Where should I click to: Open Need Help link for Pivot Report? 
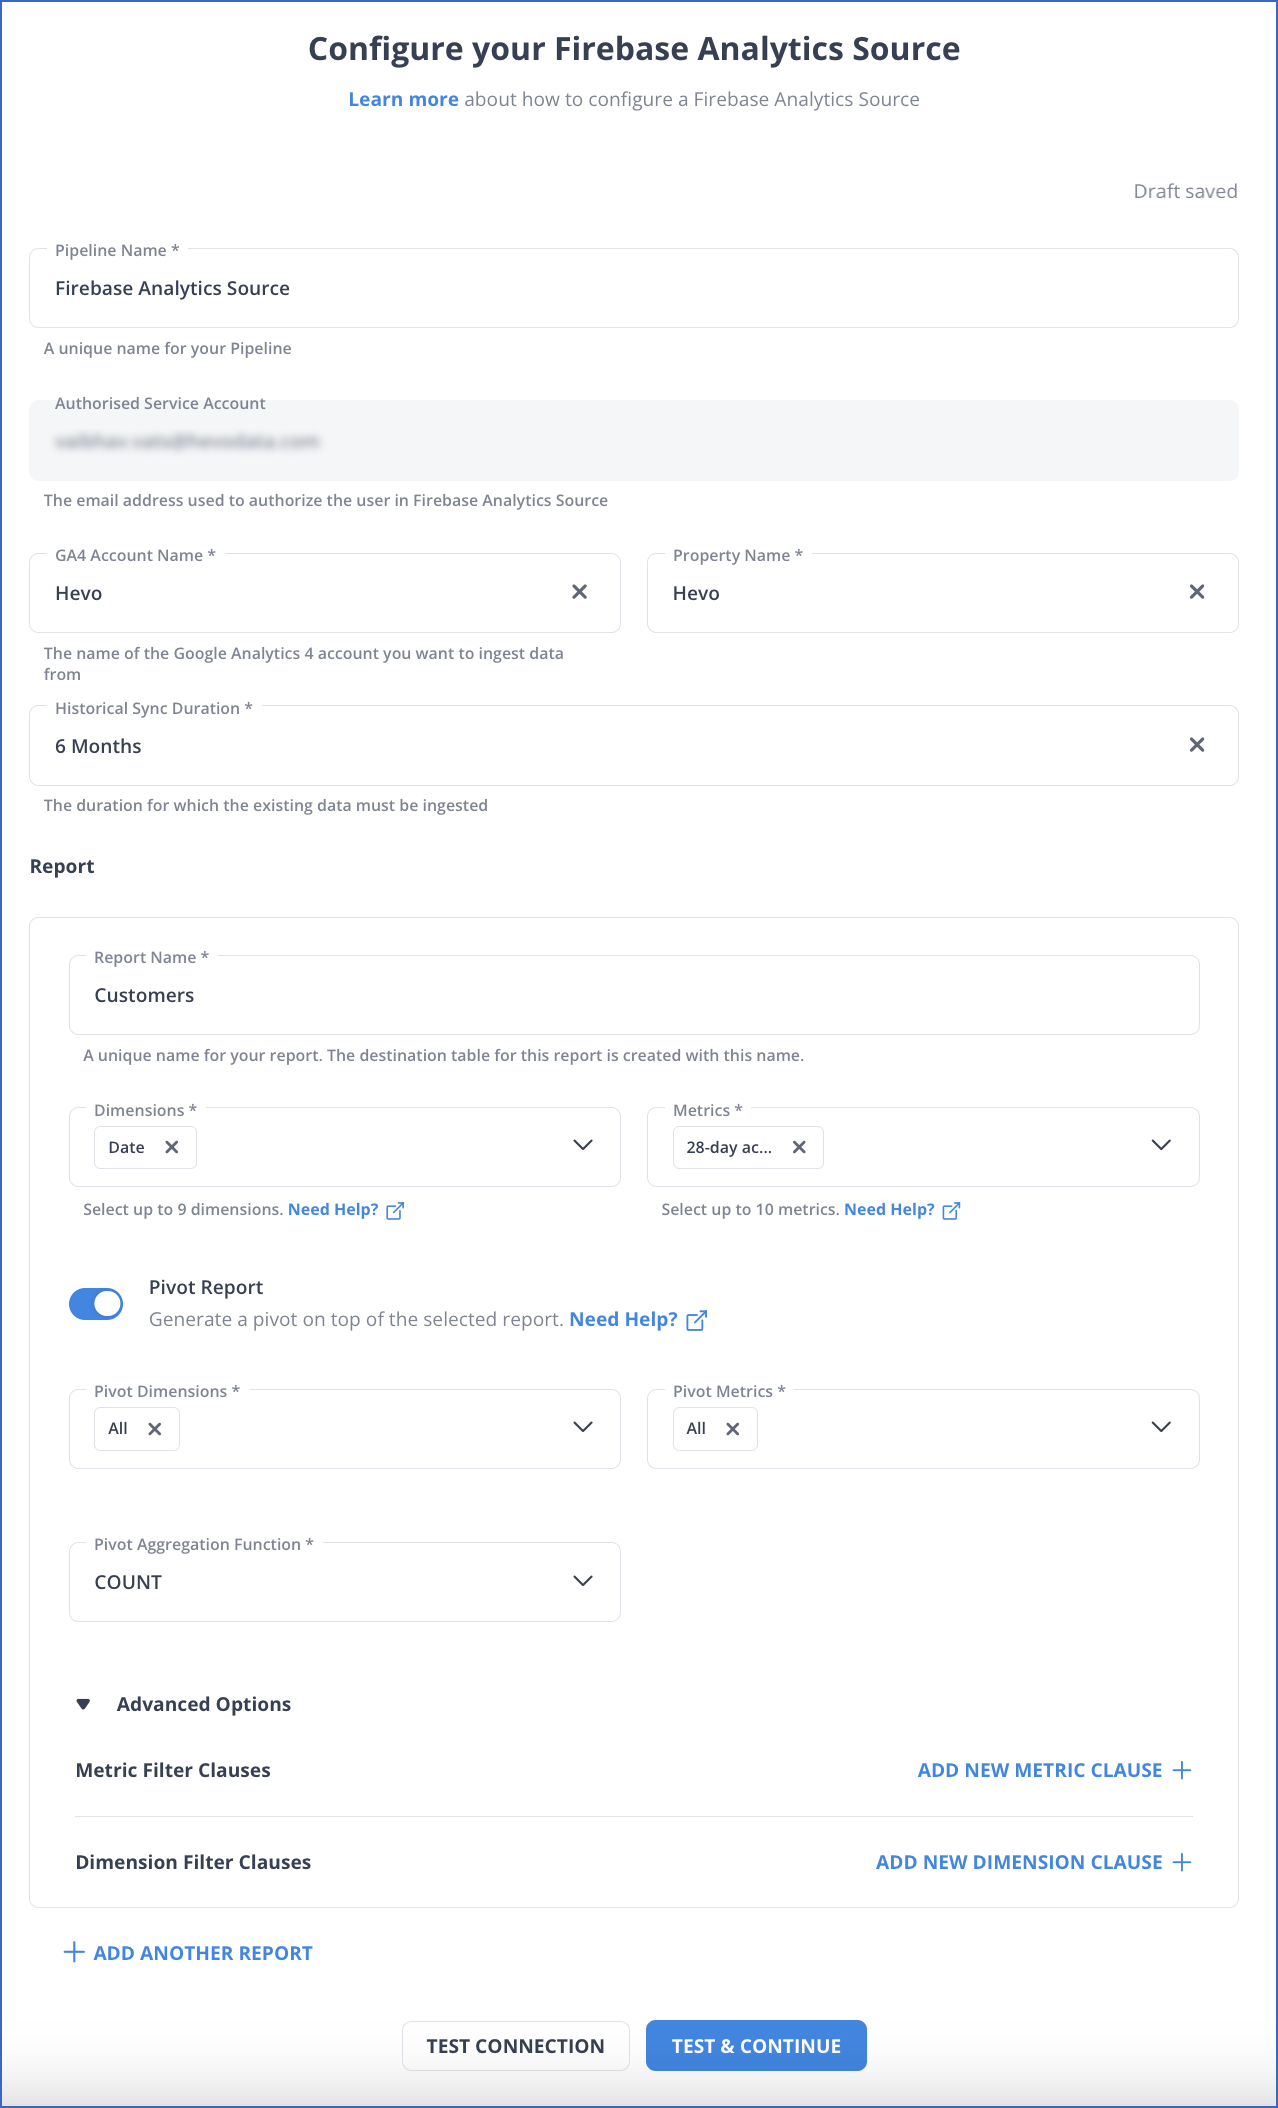(x=623, y=1319)
